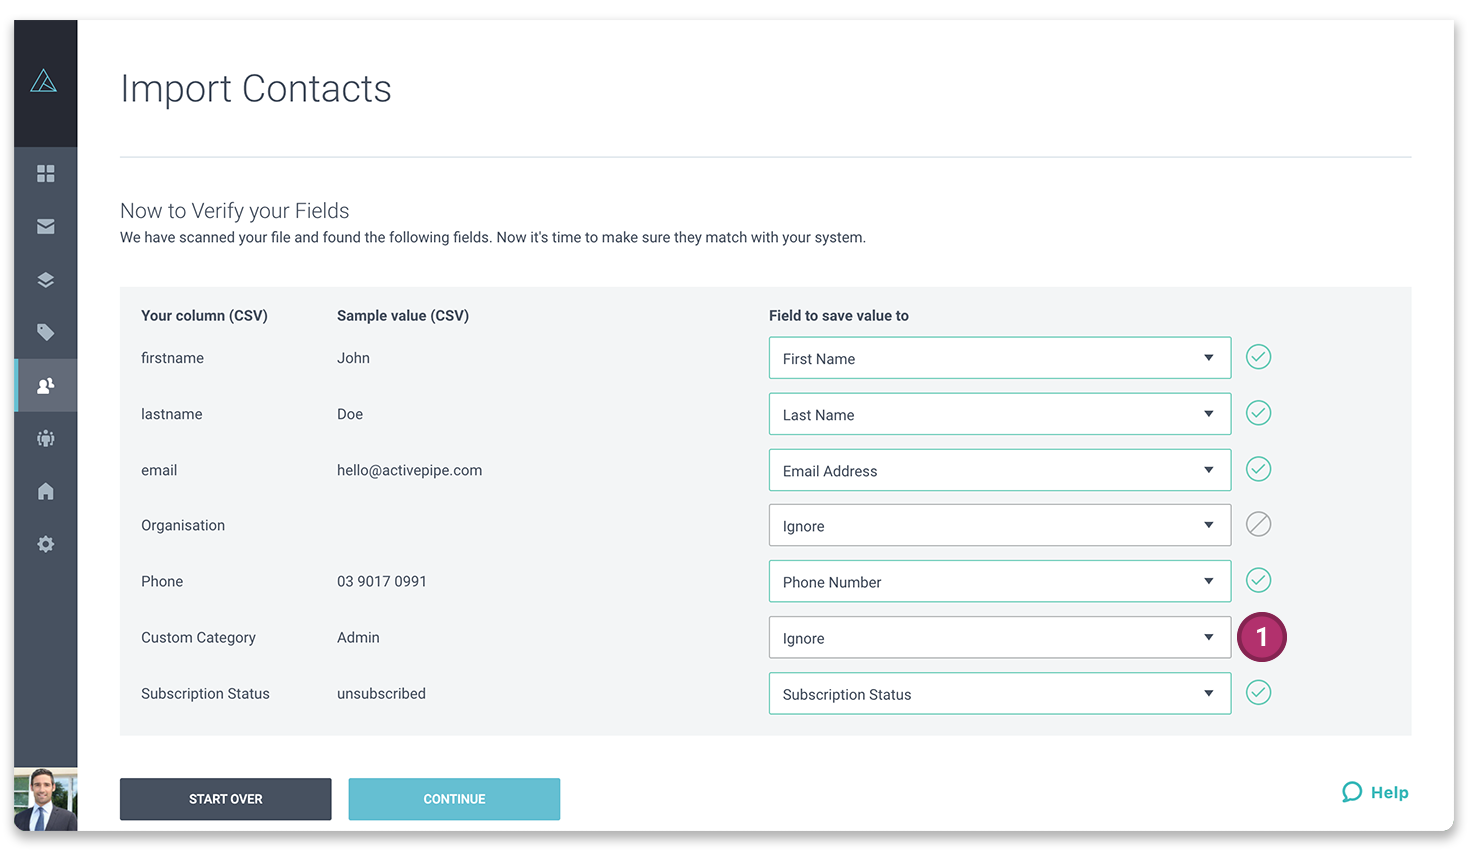Select the contacts people icon in sidebar
The width and height of the screenshot is (1469, 852).
pos(46,385)
